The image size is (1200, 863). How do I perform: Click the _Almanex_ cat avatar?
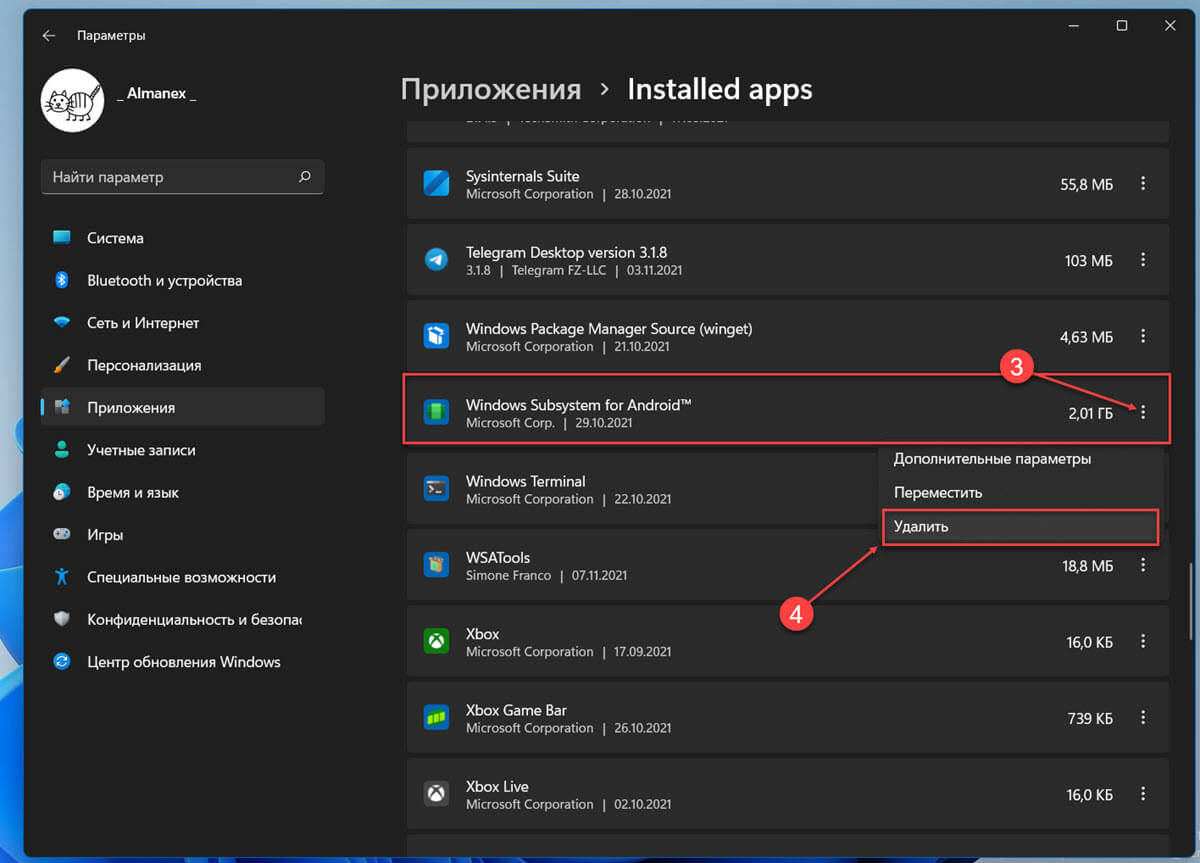click(71, 100)
